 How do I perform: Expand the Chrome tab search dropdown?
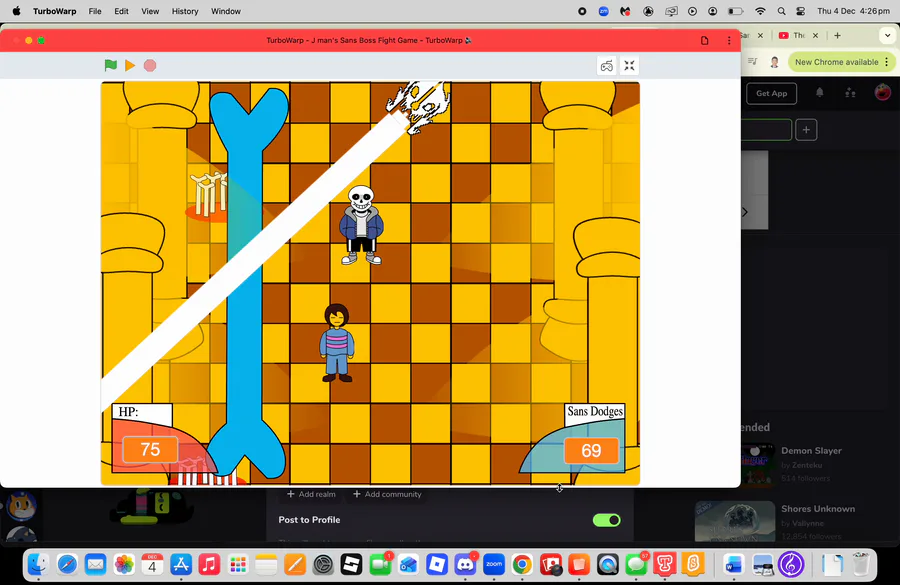(x=887, y=36)
